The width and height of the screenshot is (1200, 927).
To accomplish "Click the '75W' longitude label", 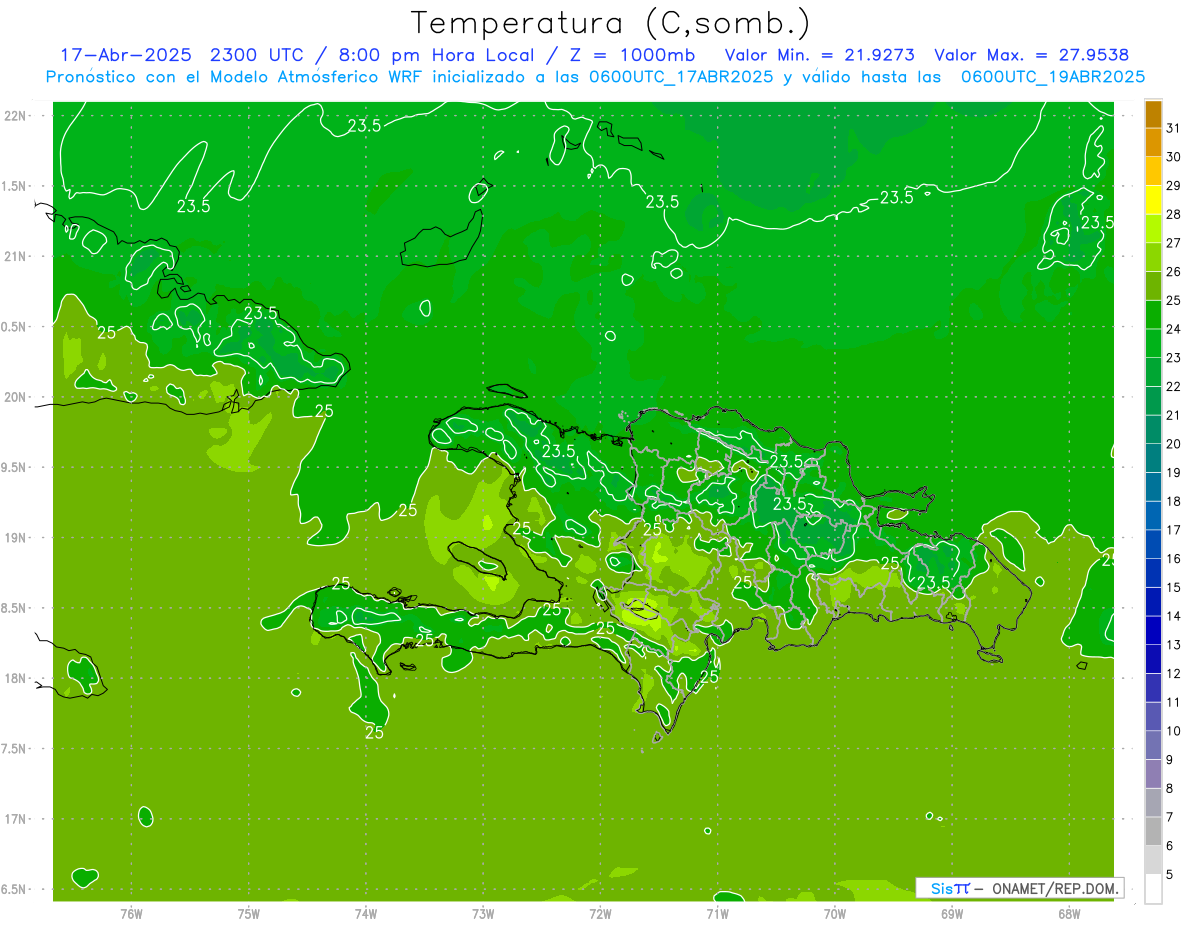I will coord(249,913).
